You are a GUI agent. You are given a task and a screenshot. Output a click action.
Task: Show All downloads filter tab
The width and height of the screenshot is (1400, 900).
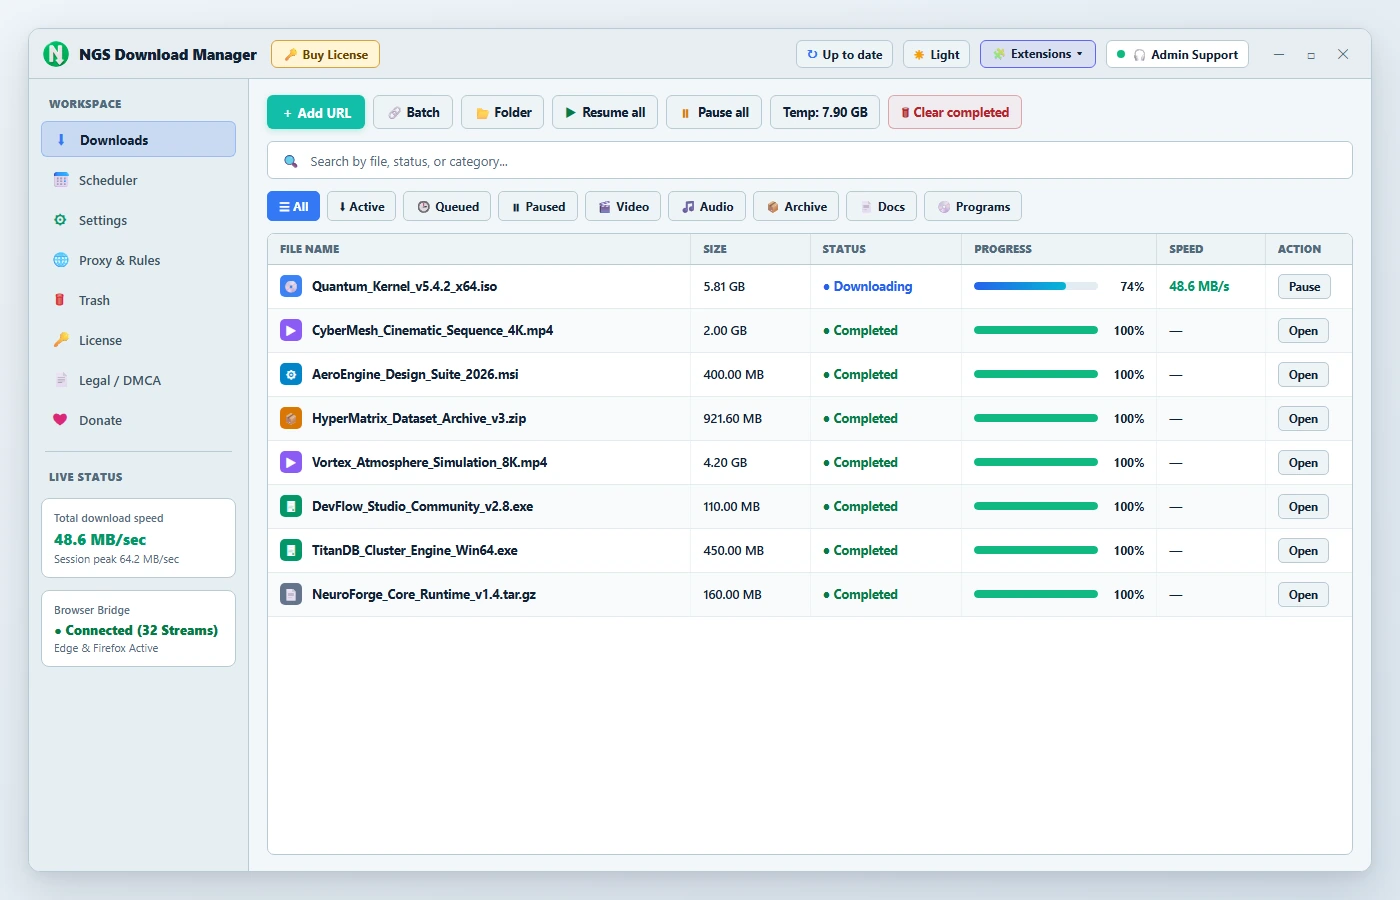(293, 206)
